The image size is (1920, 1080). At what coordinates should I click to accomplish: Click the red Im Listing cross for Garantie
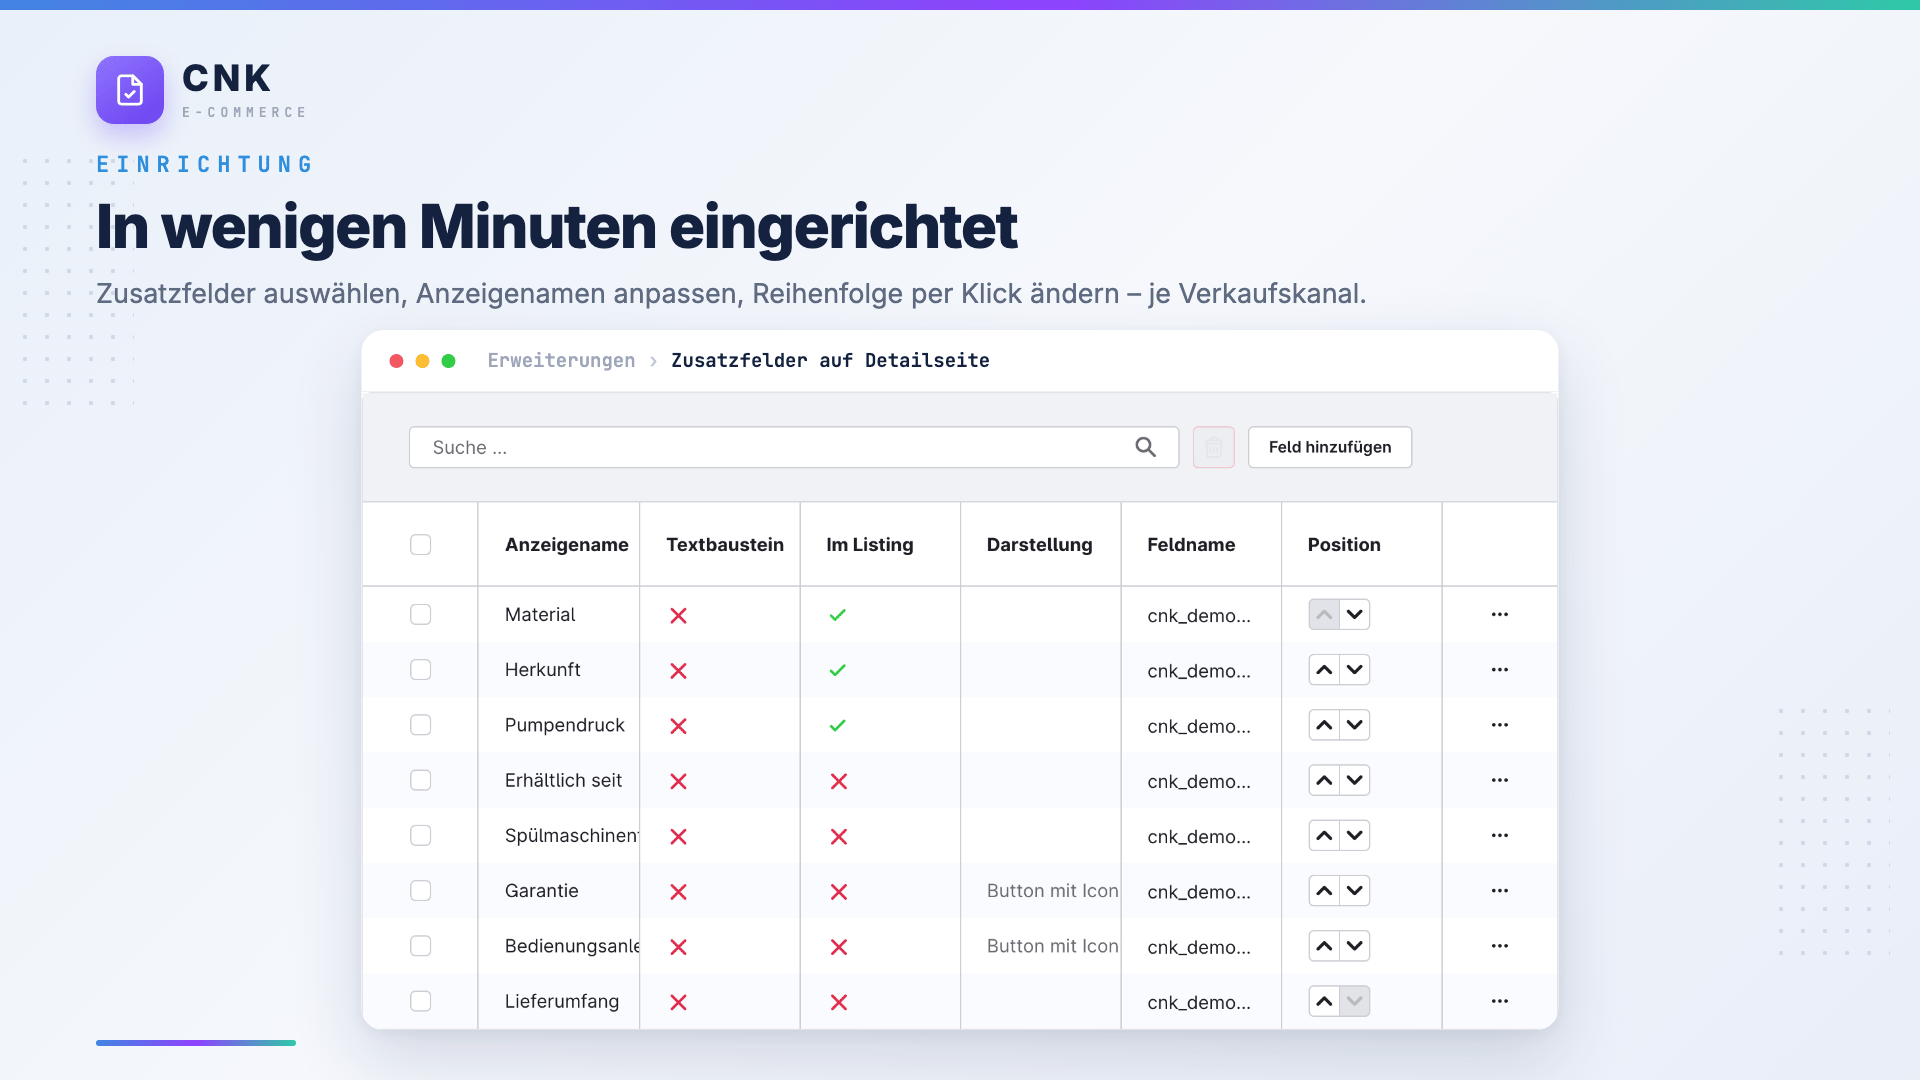[x=839, y=891]
